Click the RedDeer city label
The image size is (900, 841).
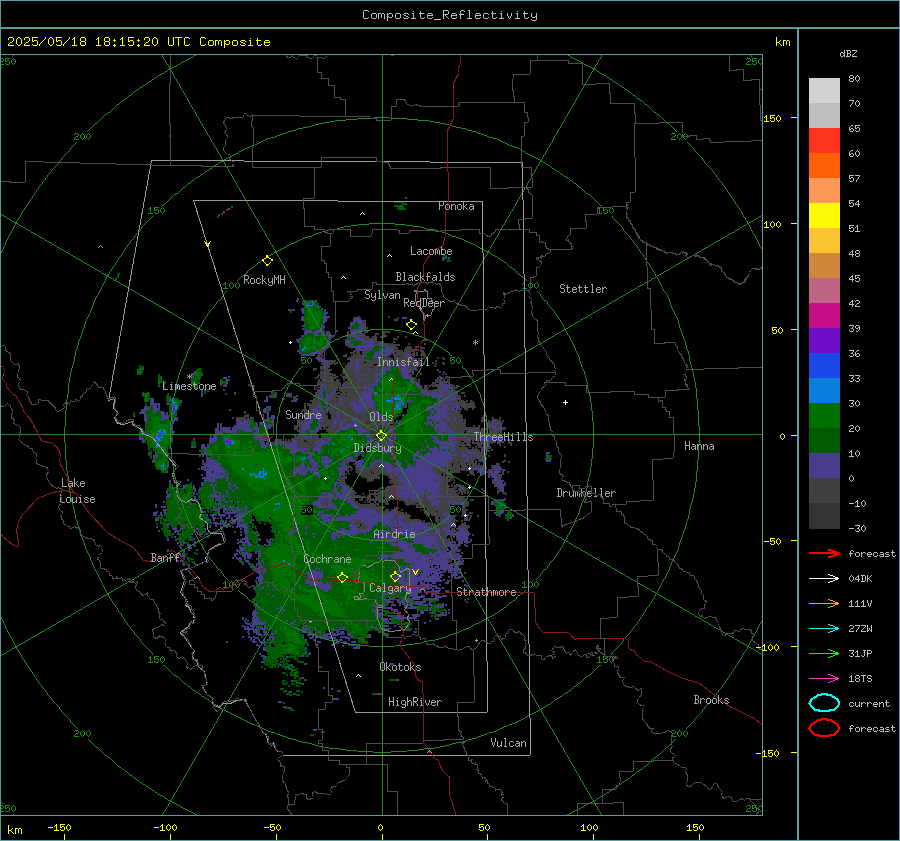click(424, 303)
